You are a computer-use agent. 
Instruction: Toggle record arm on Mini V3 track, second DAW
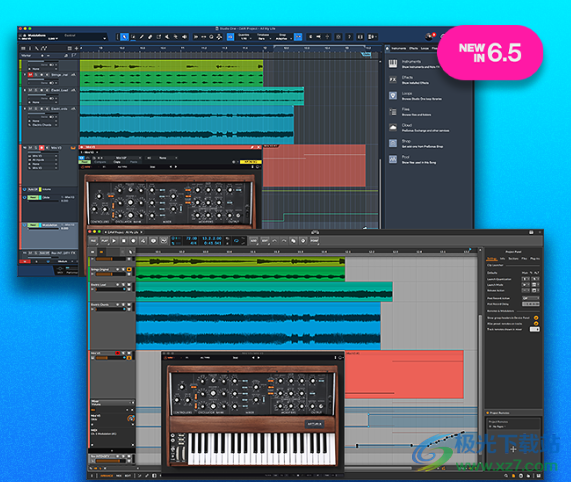pos(118,353)
